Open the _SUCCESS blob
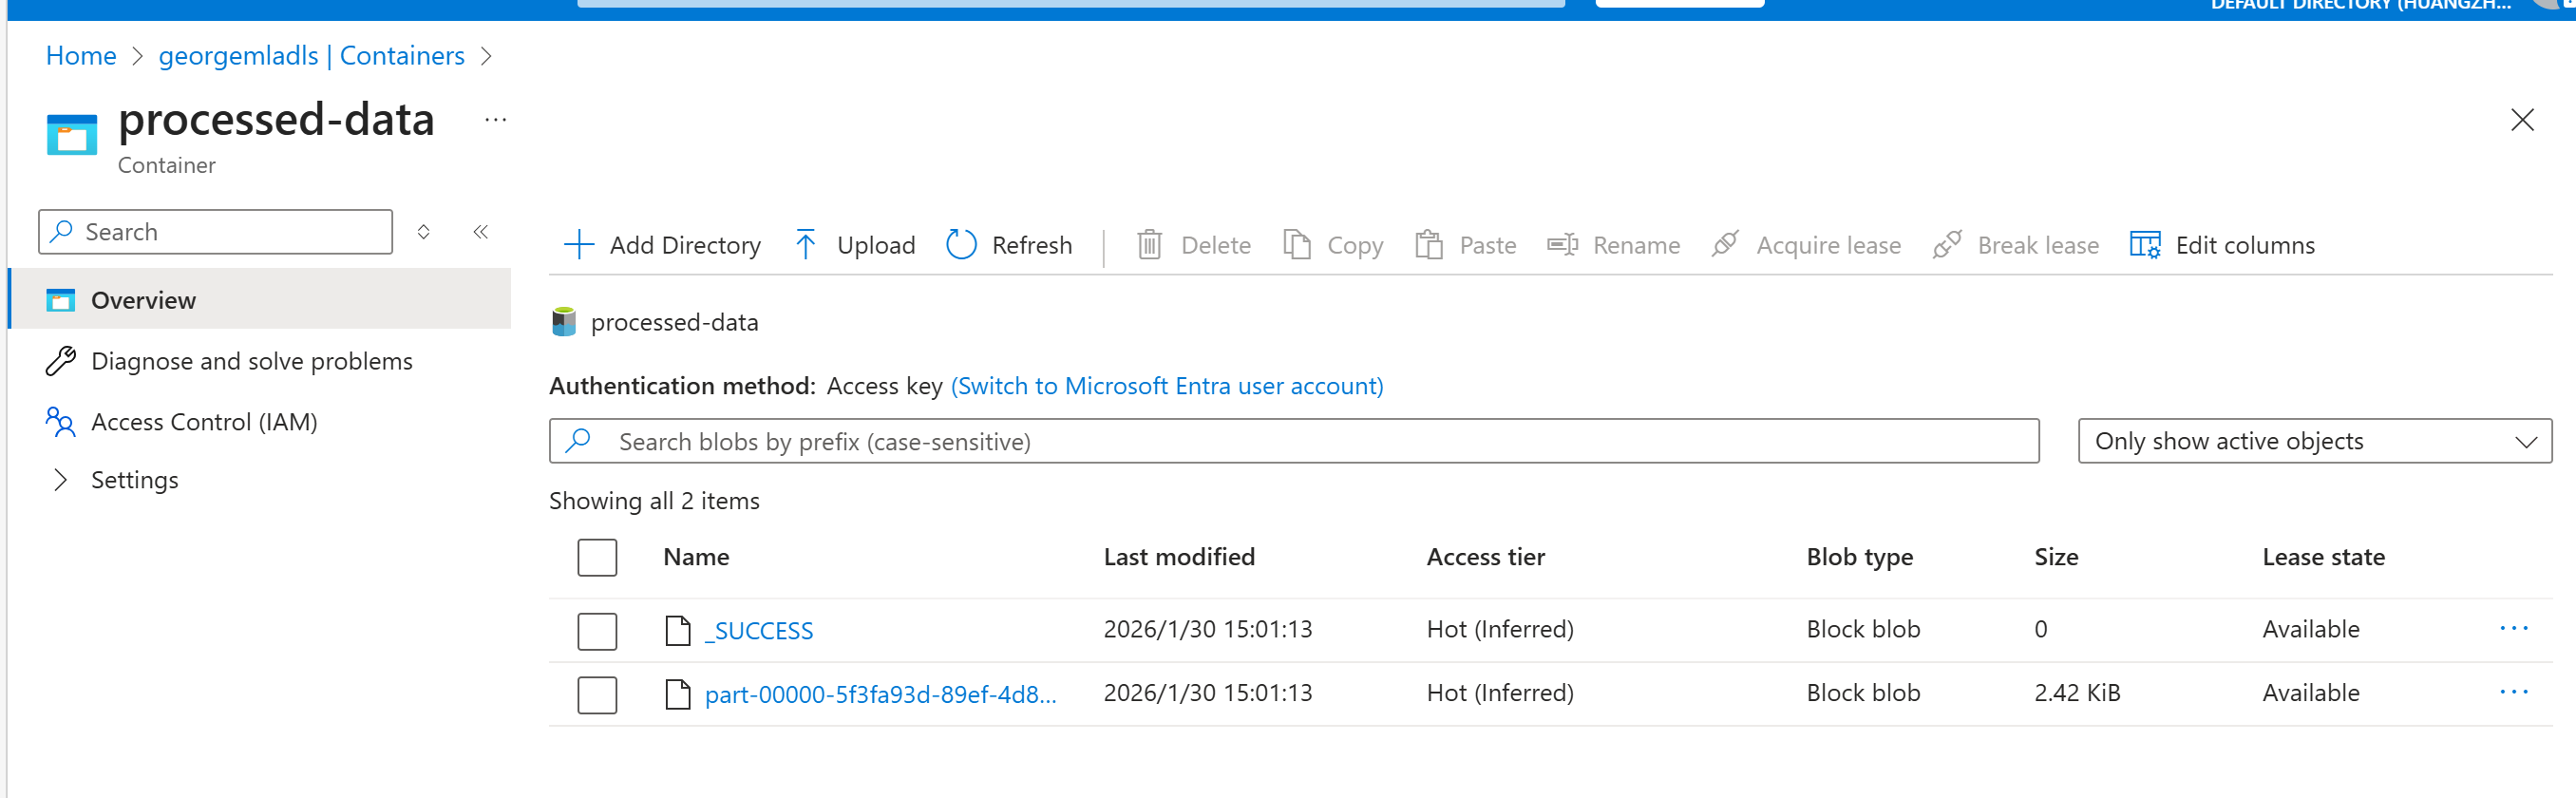2576x798 pixels. (763, 631)
